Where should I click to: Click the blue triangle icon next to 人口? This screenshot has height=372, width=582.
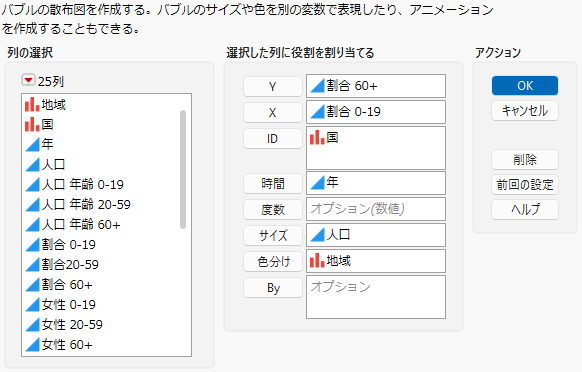pos(32,164)
